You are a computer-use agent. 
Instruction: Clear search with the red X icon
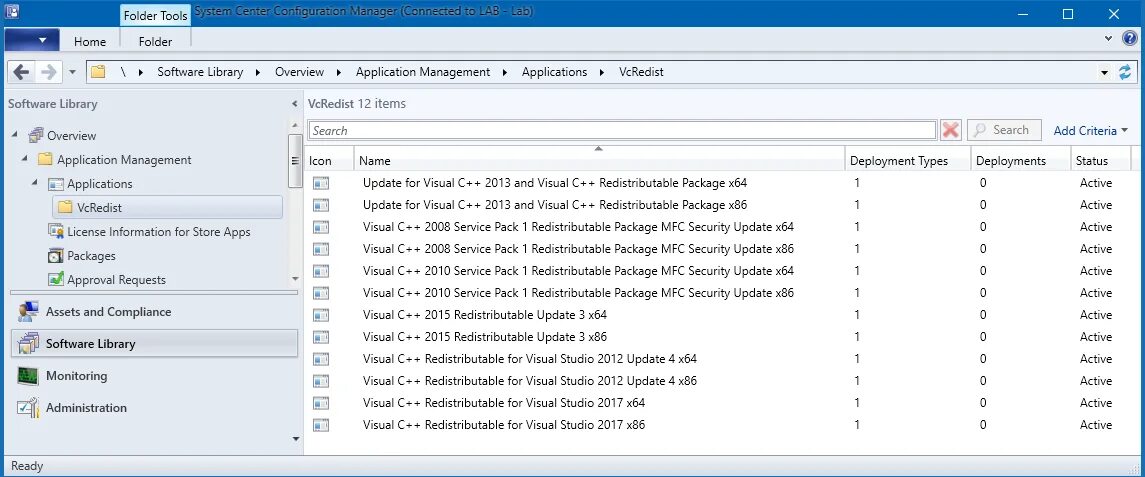click(951, 130)
